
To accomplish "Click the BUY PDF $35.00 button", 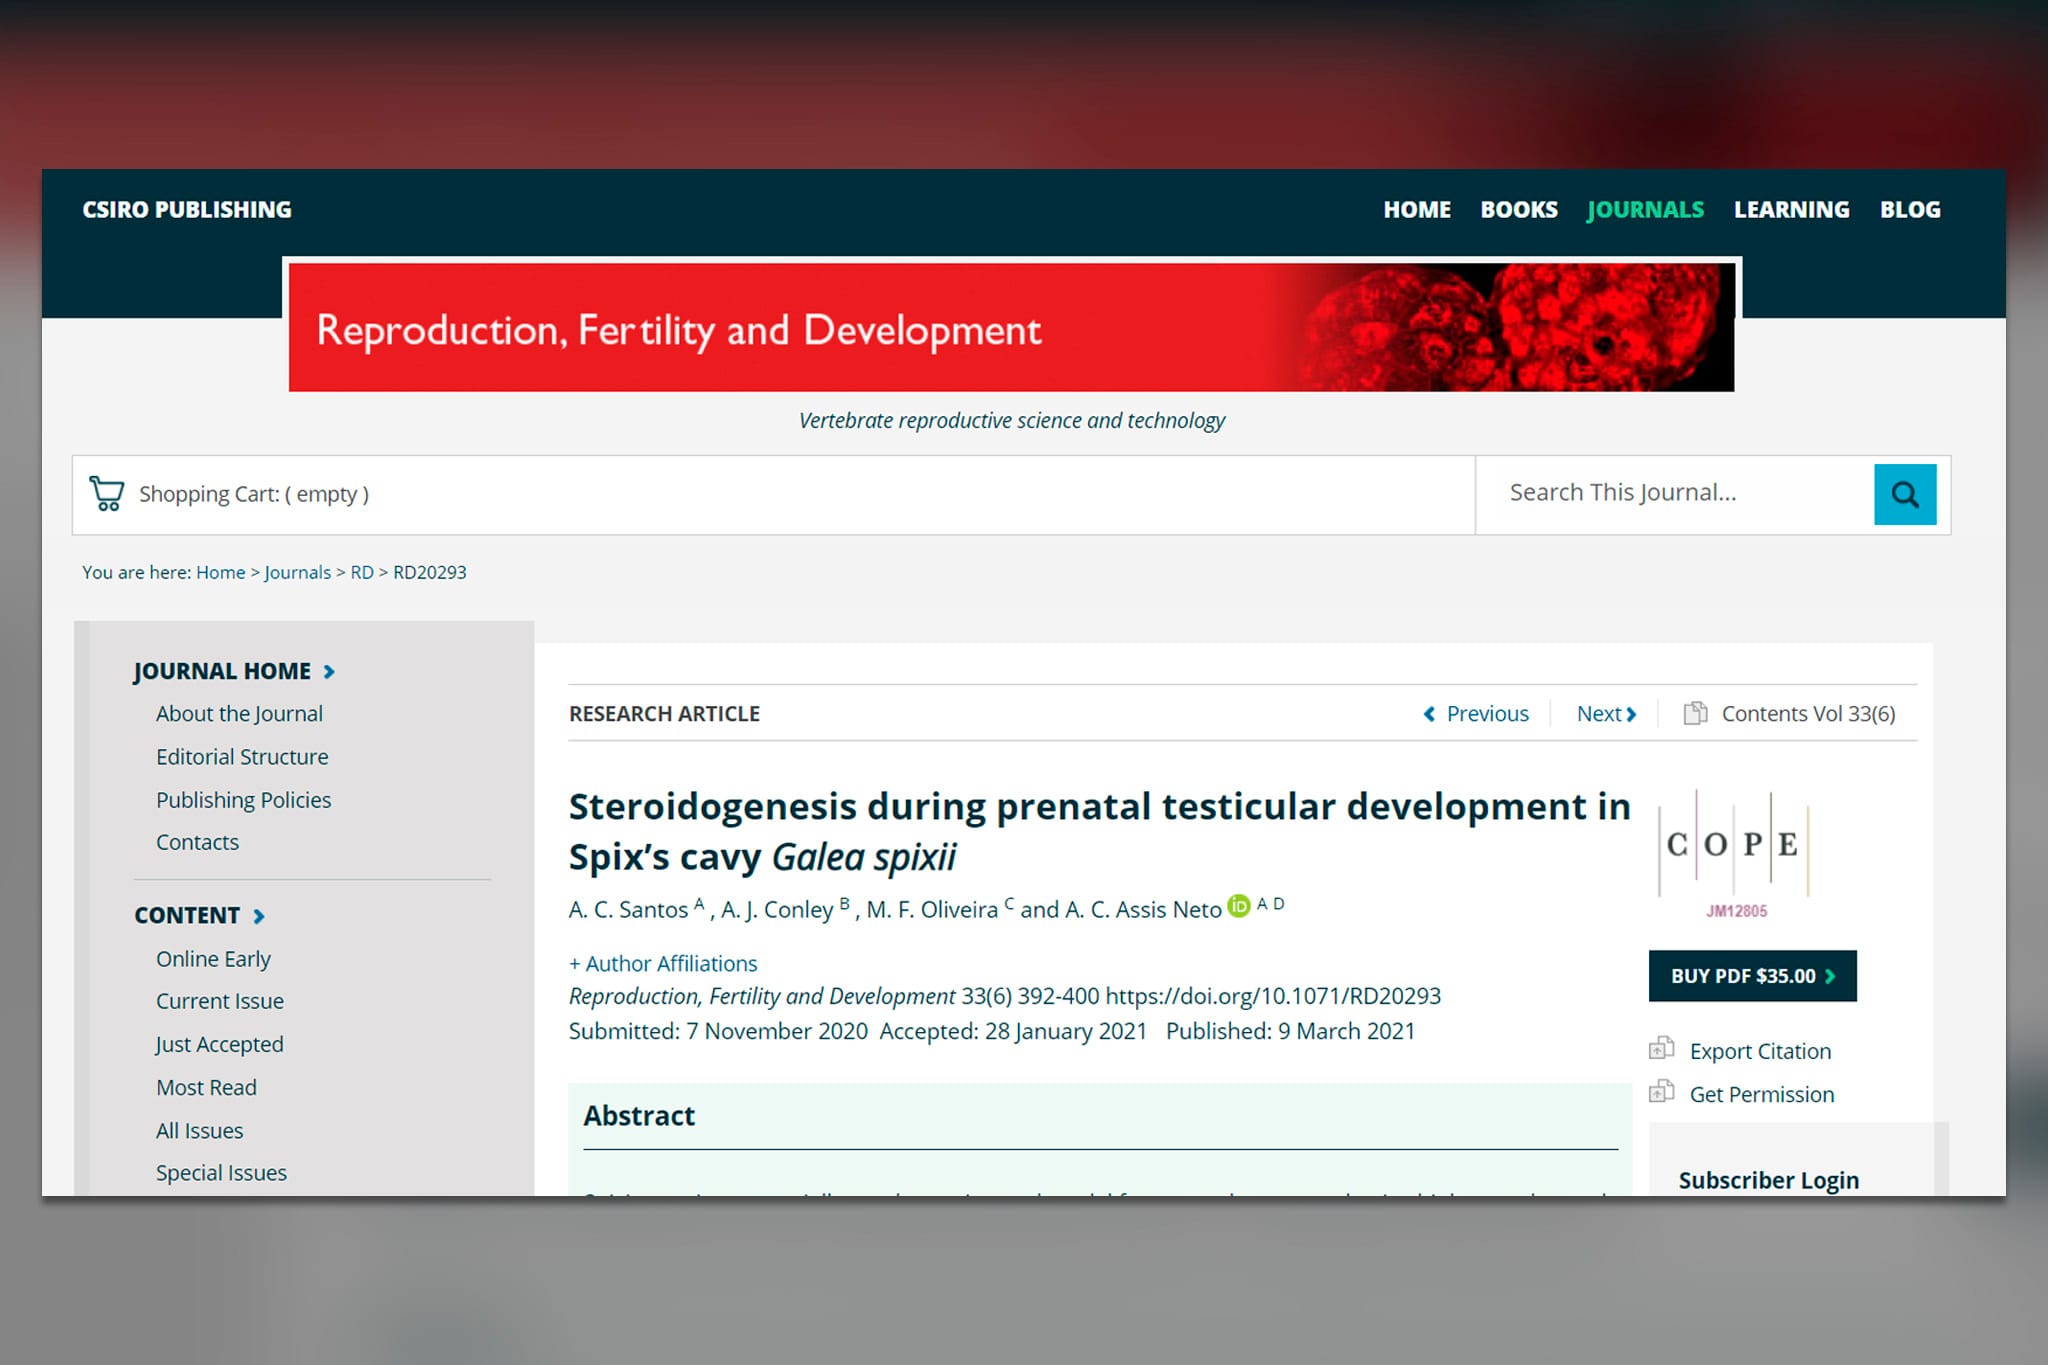I will (1752, 976).
